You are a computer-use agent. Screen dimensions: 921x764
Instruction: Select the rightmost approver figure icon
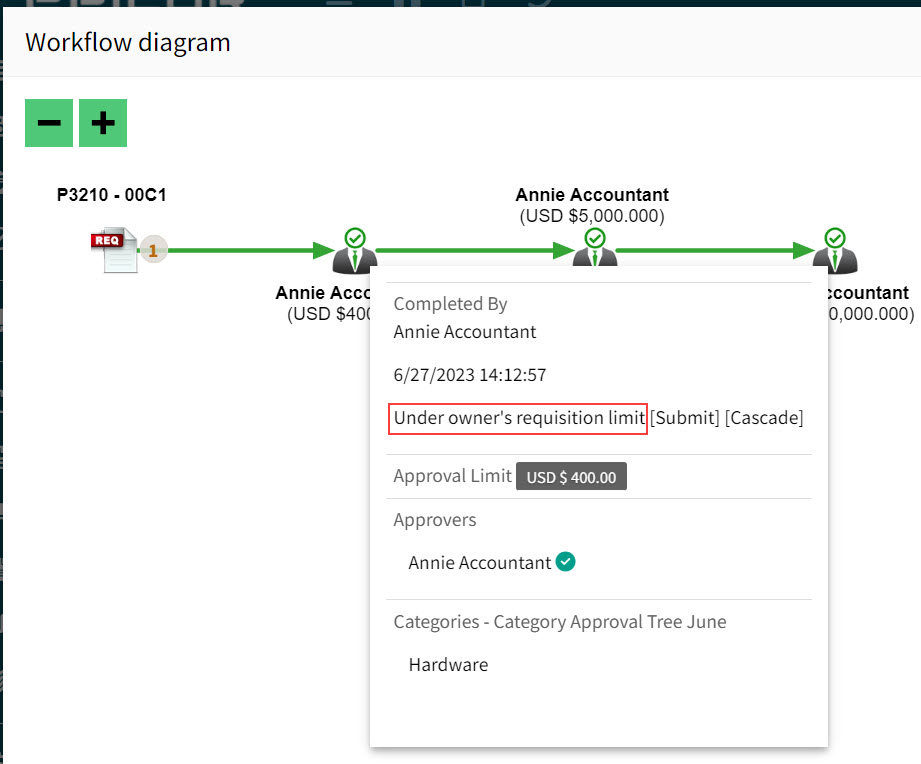[835, 255]
